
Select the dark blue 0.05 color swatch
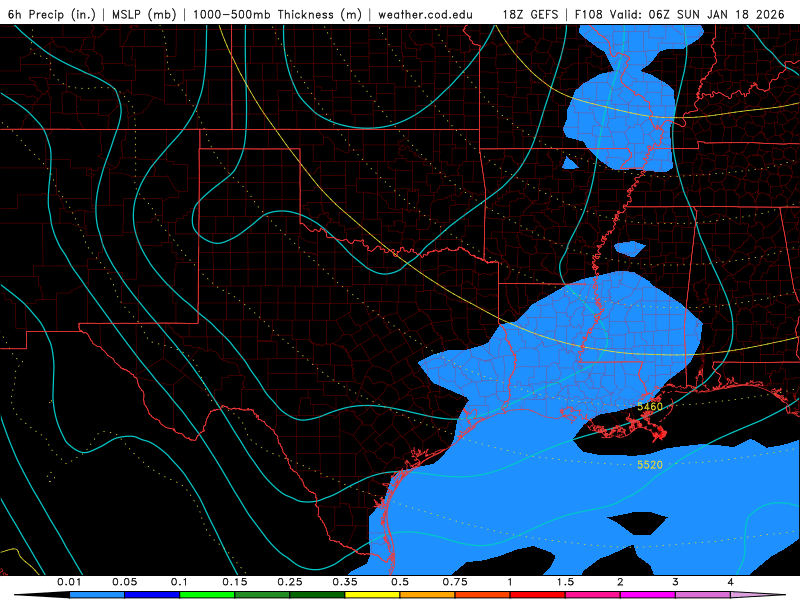(152, 595)
